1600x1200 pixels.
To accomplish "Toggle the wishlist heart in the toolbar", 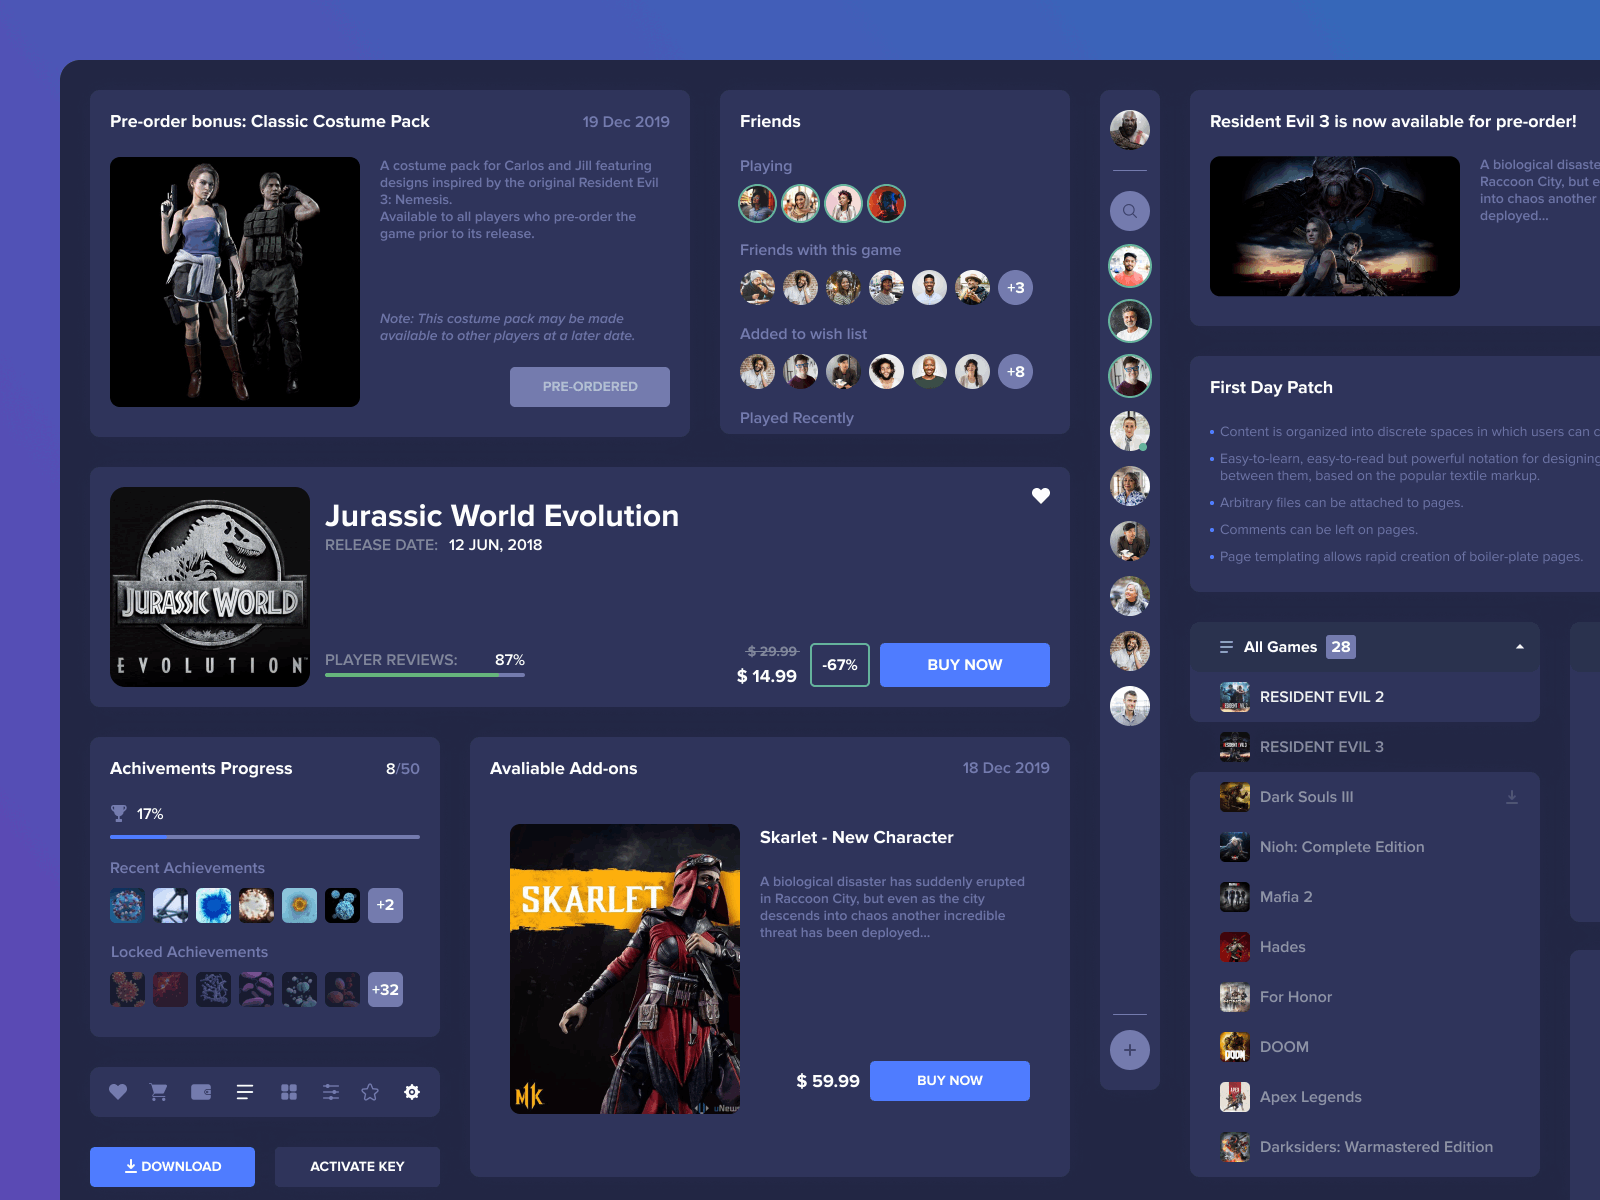I will [117, 1092].
